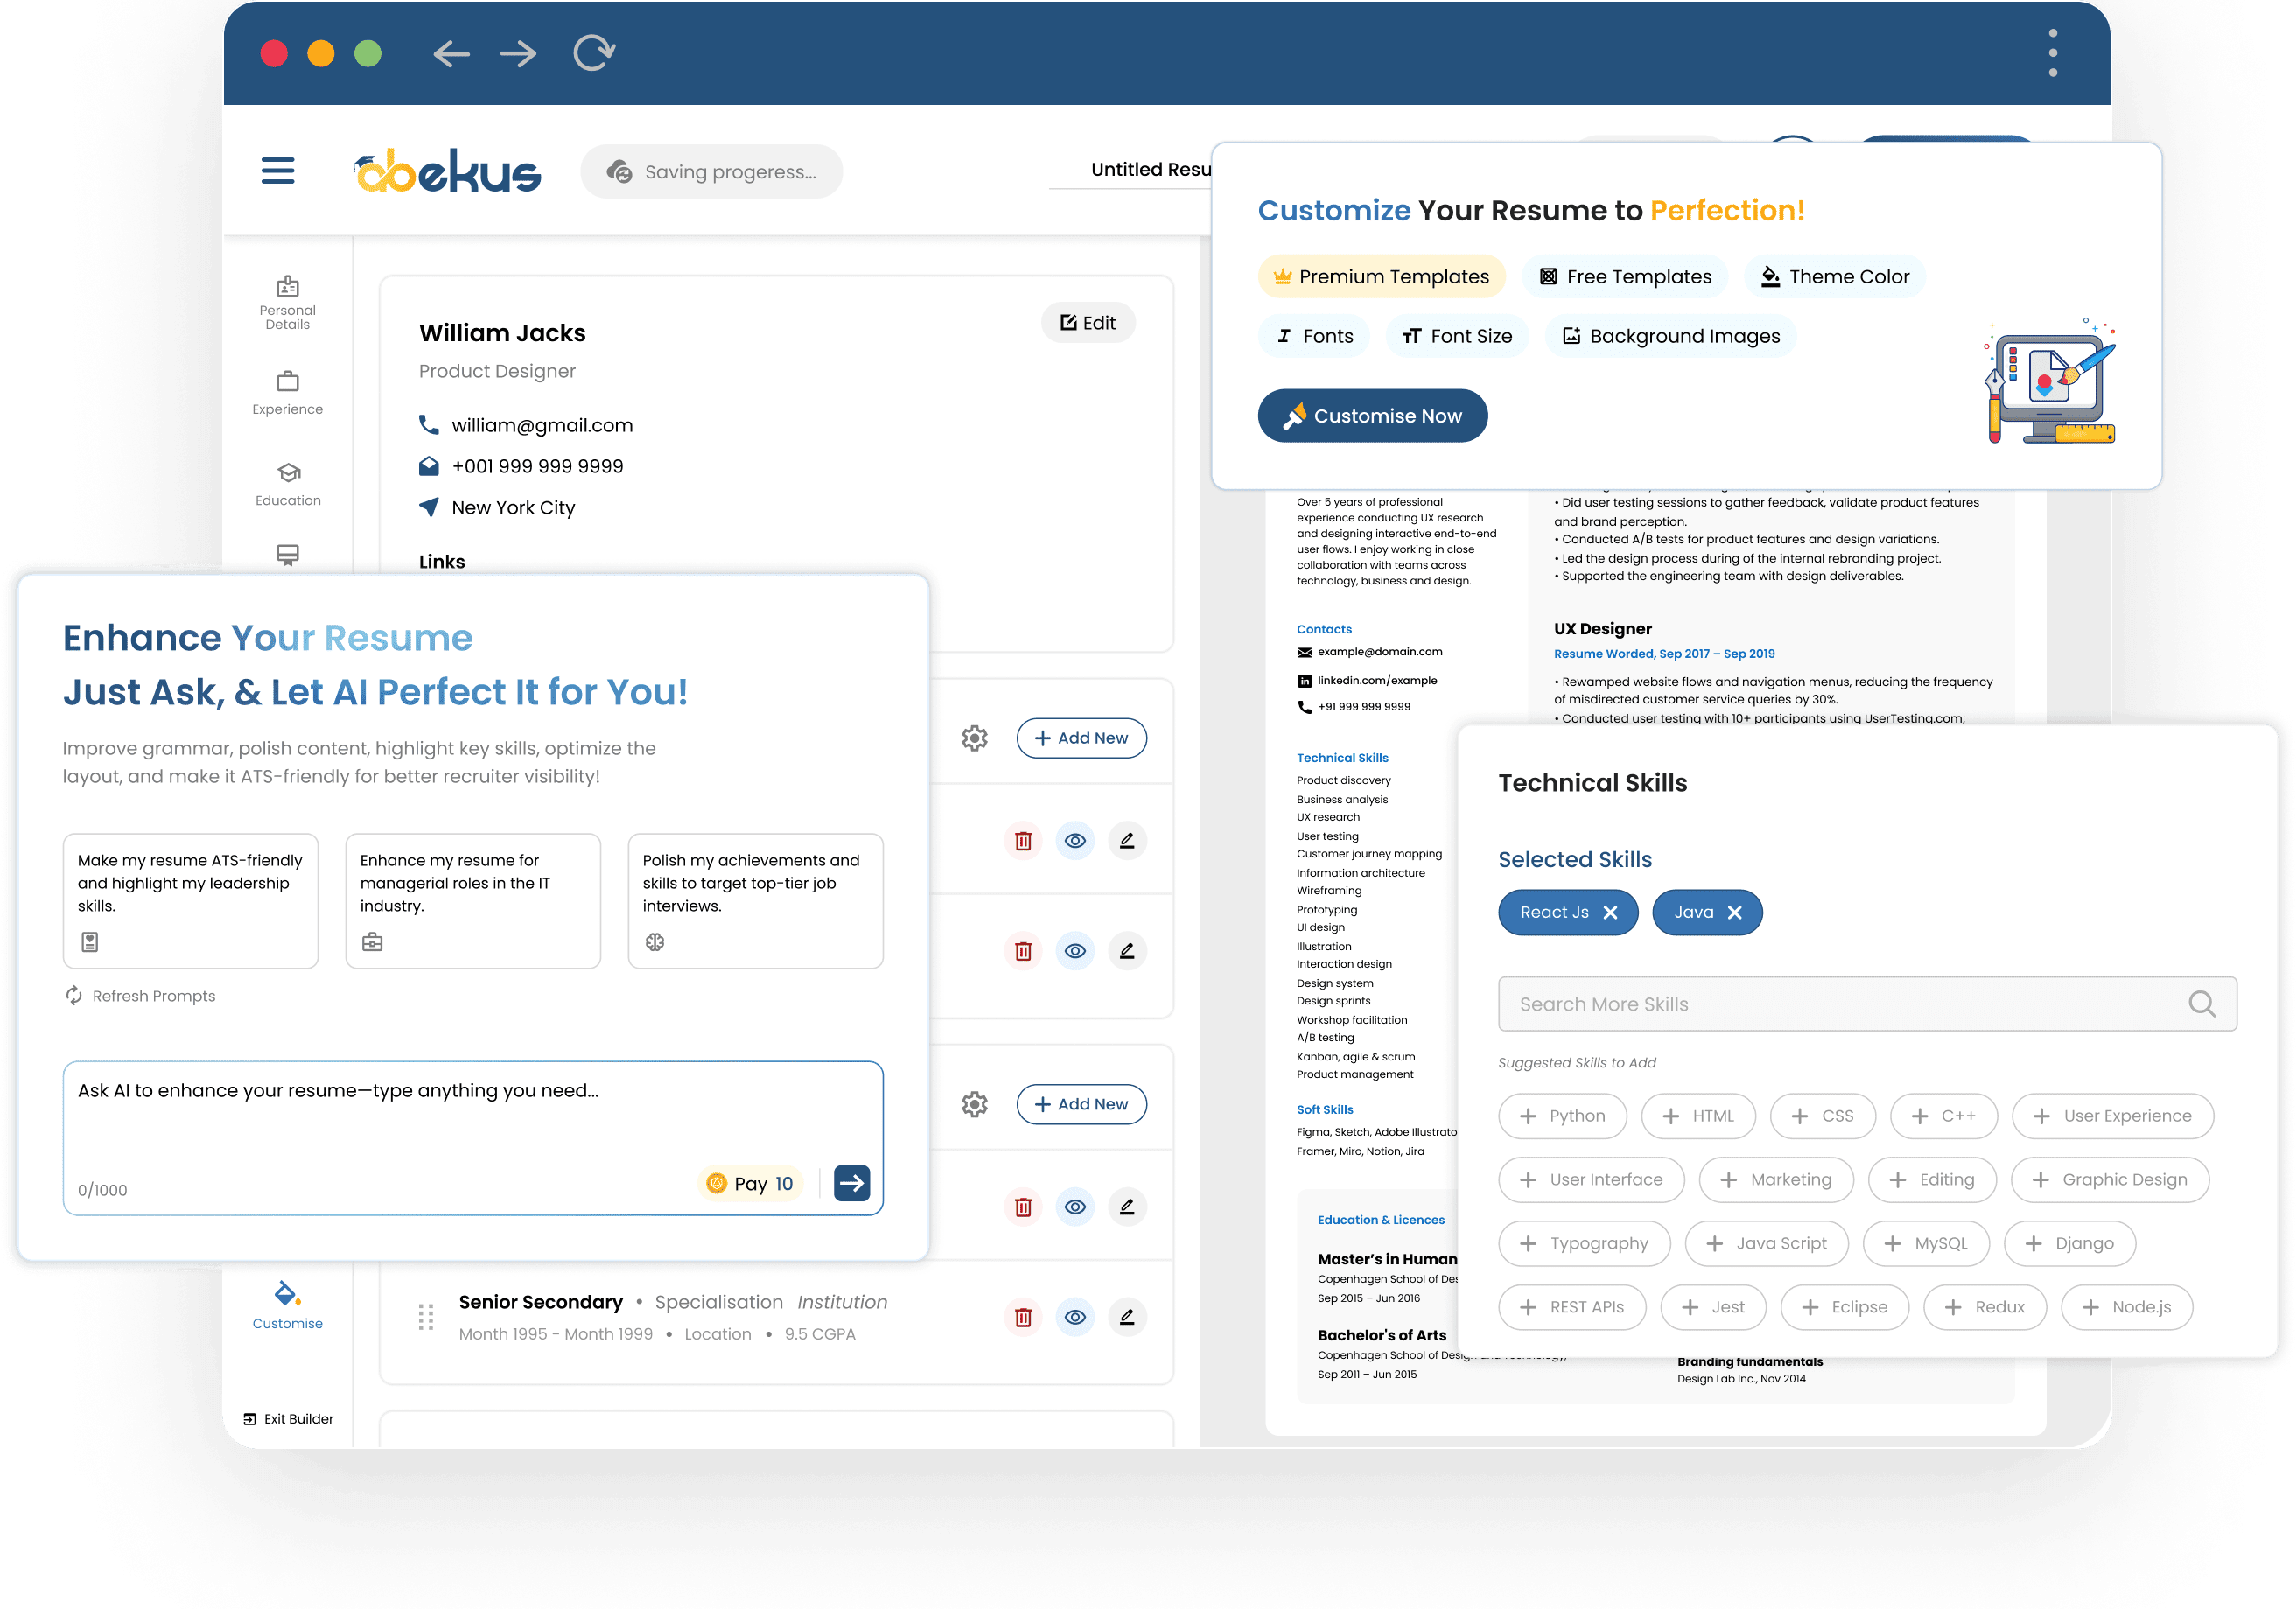2296x1609 pixels.
Task: Select the polish achievements prompt card
Action: [756, 900]
